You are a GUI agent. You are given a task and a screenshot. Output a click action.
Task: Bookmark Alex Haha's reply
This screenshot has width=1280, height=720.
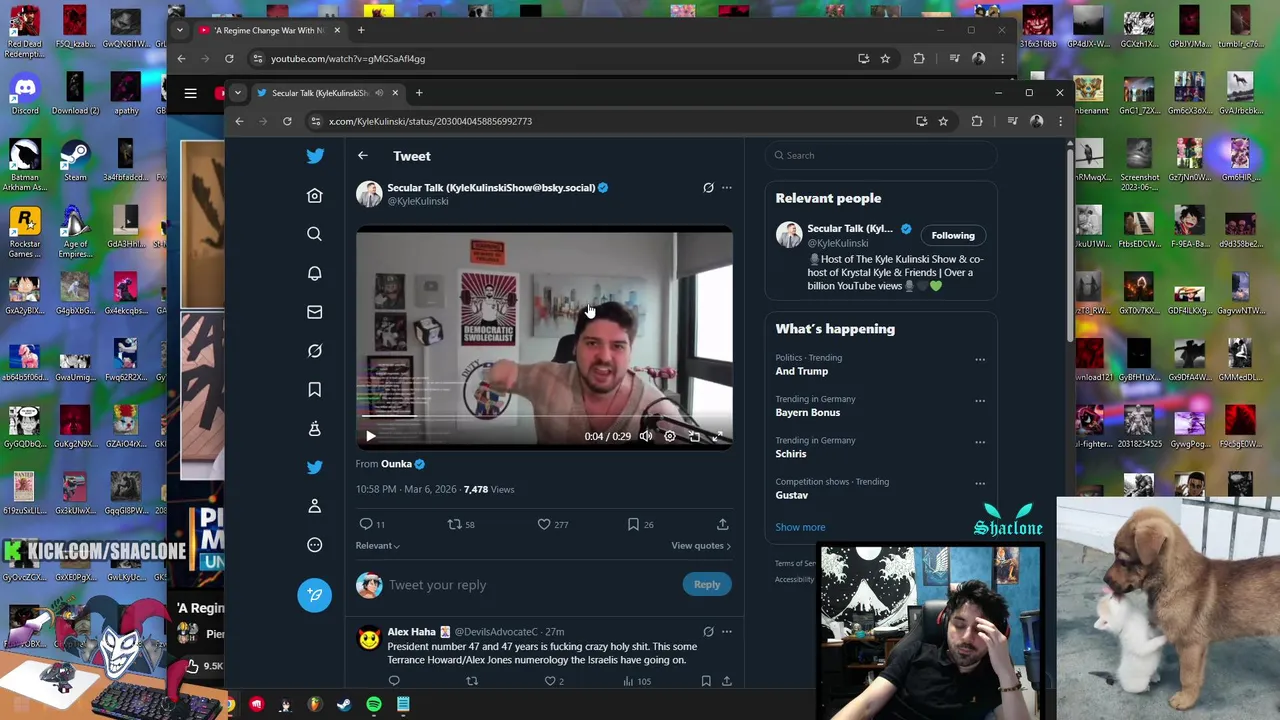pyautogui.click(x=706, y=681)
